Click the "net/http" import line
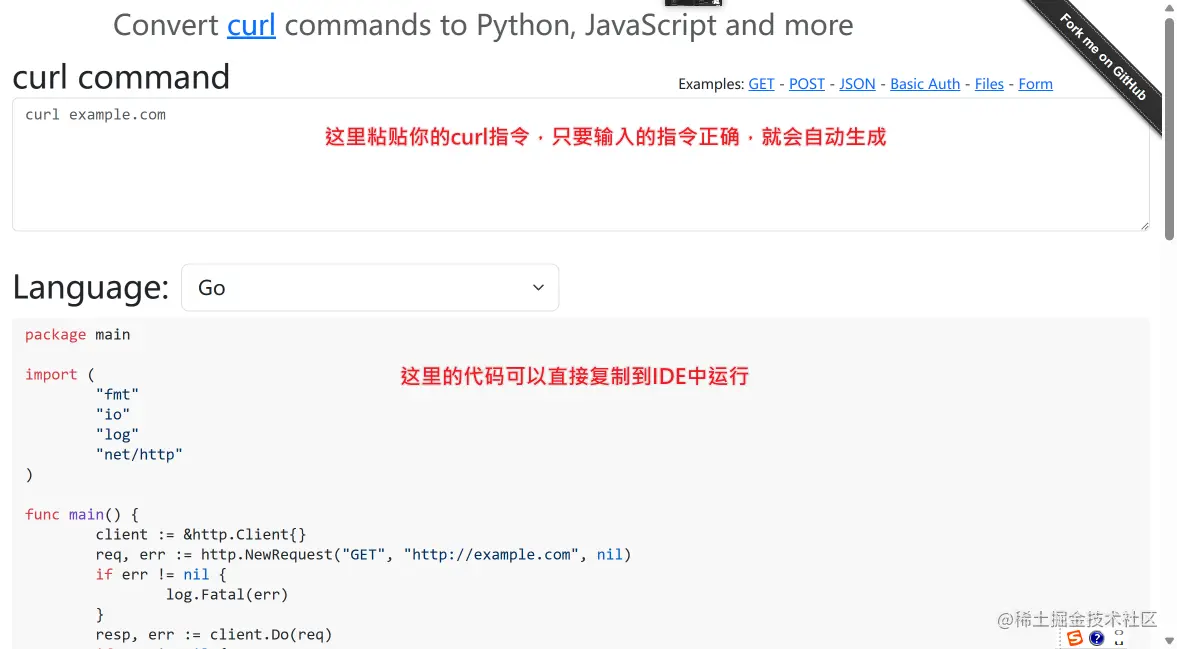This screenshot has width=1177, height=649. [139, 455]
